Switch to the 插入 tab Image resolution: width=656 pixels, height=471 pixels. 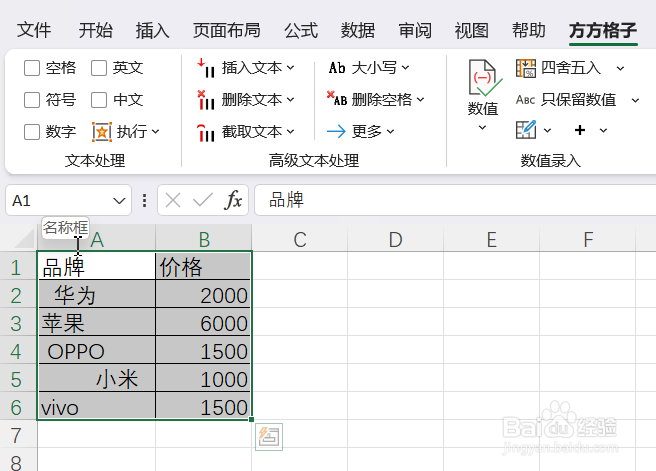click(153, 31)
